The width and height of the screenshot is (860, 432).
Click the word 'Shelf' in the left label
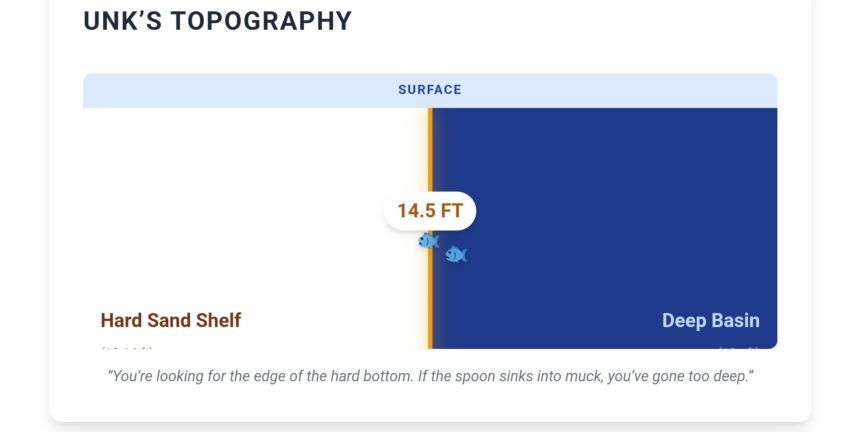pyautogui.click(x=219, y=321)
